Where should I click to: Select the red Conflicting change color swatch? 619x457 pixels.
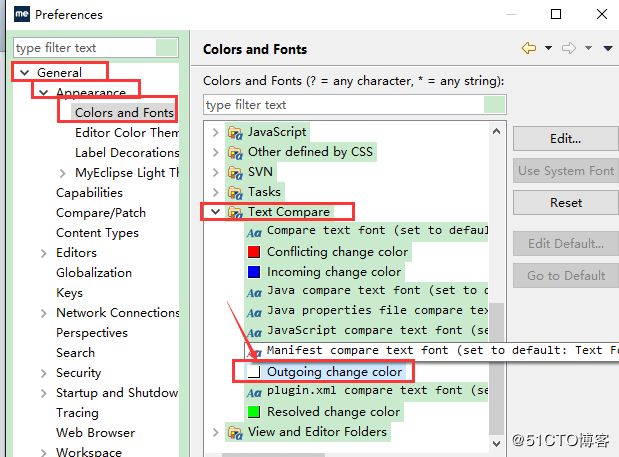(253, 252)
